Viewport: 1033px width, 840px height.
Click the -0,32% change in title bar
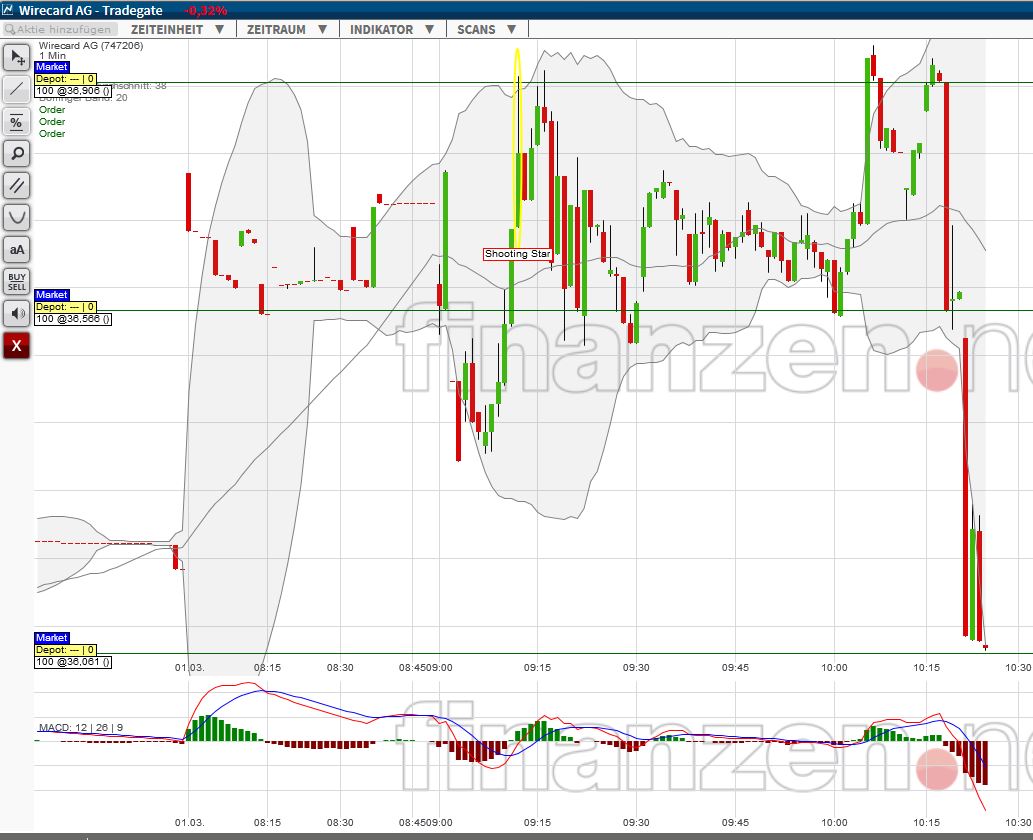click(206, 11)
